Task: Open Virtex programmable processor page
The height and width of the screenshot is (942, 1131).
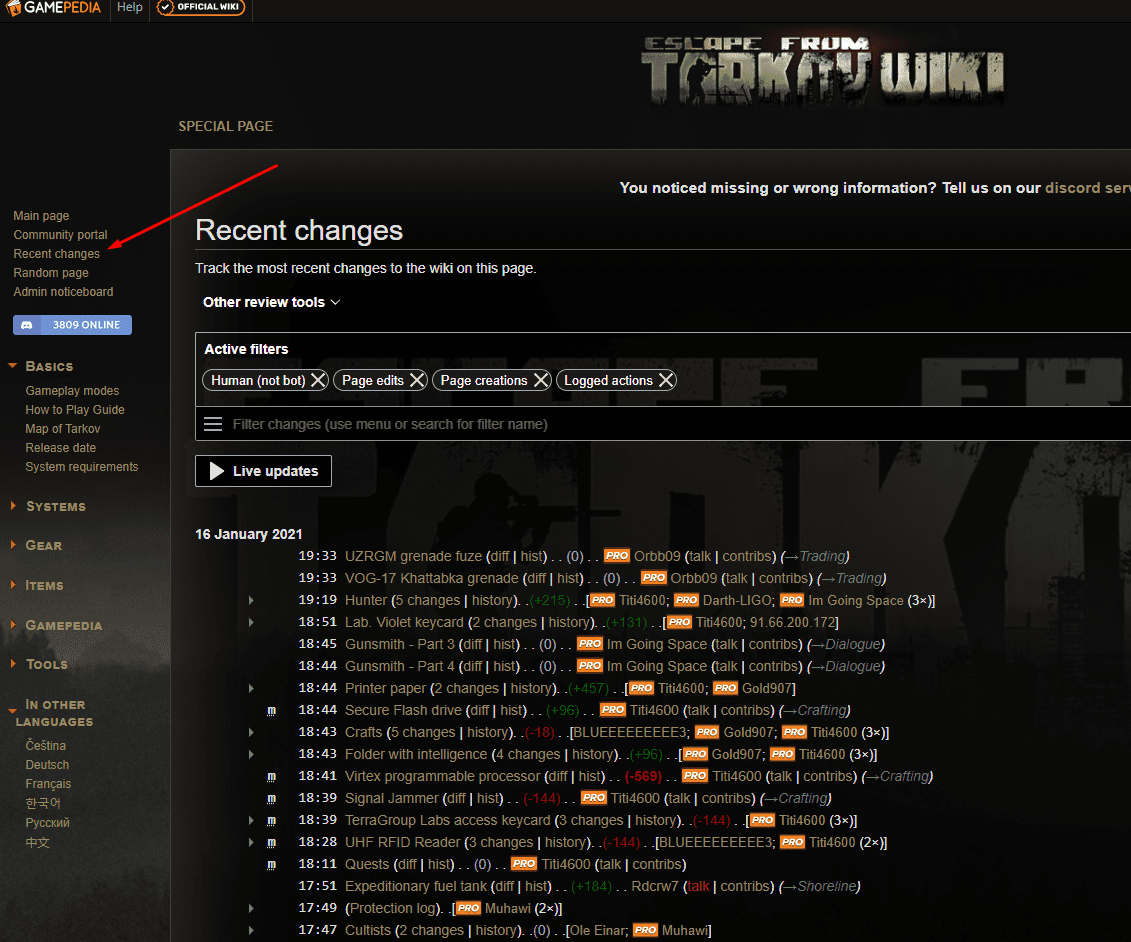Action: [x=442, y=776]
